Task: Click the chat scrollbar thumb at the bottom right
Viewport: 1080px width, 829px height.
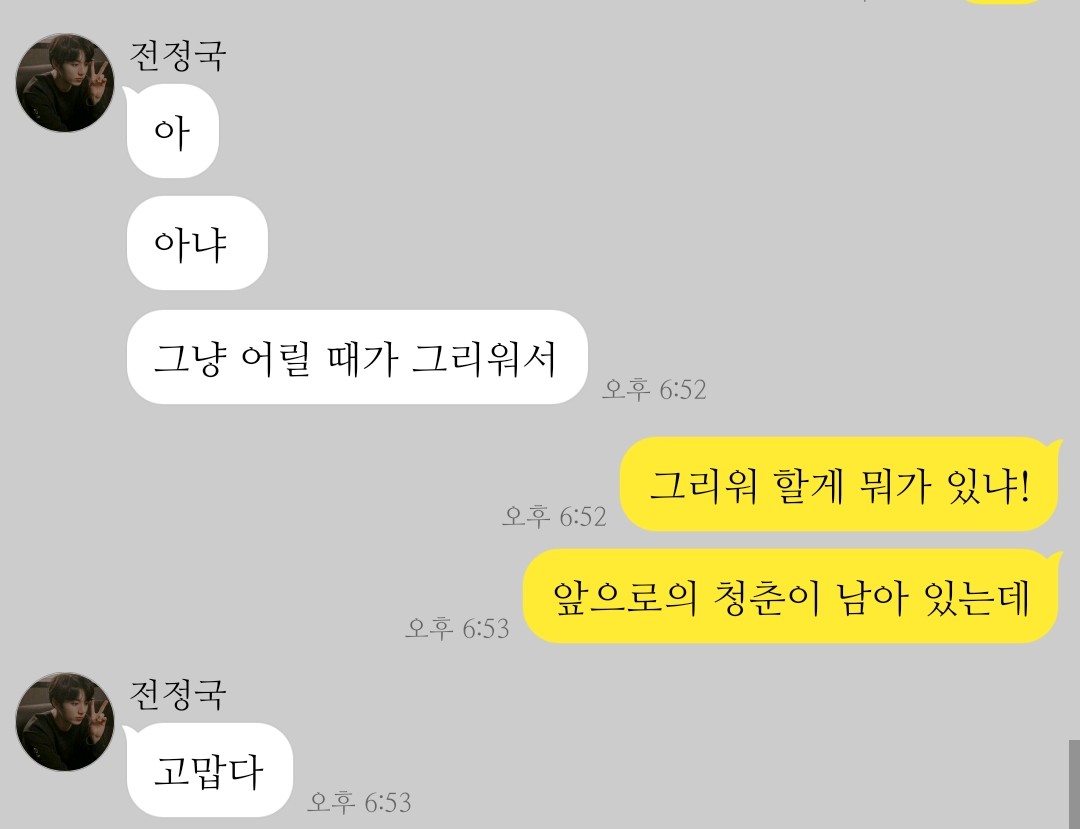Action: tap(1074, 784)
